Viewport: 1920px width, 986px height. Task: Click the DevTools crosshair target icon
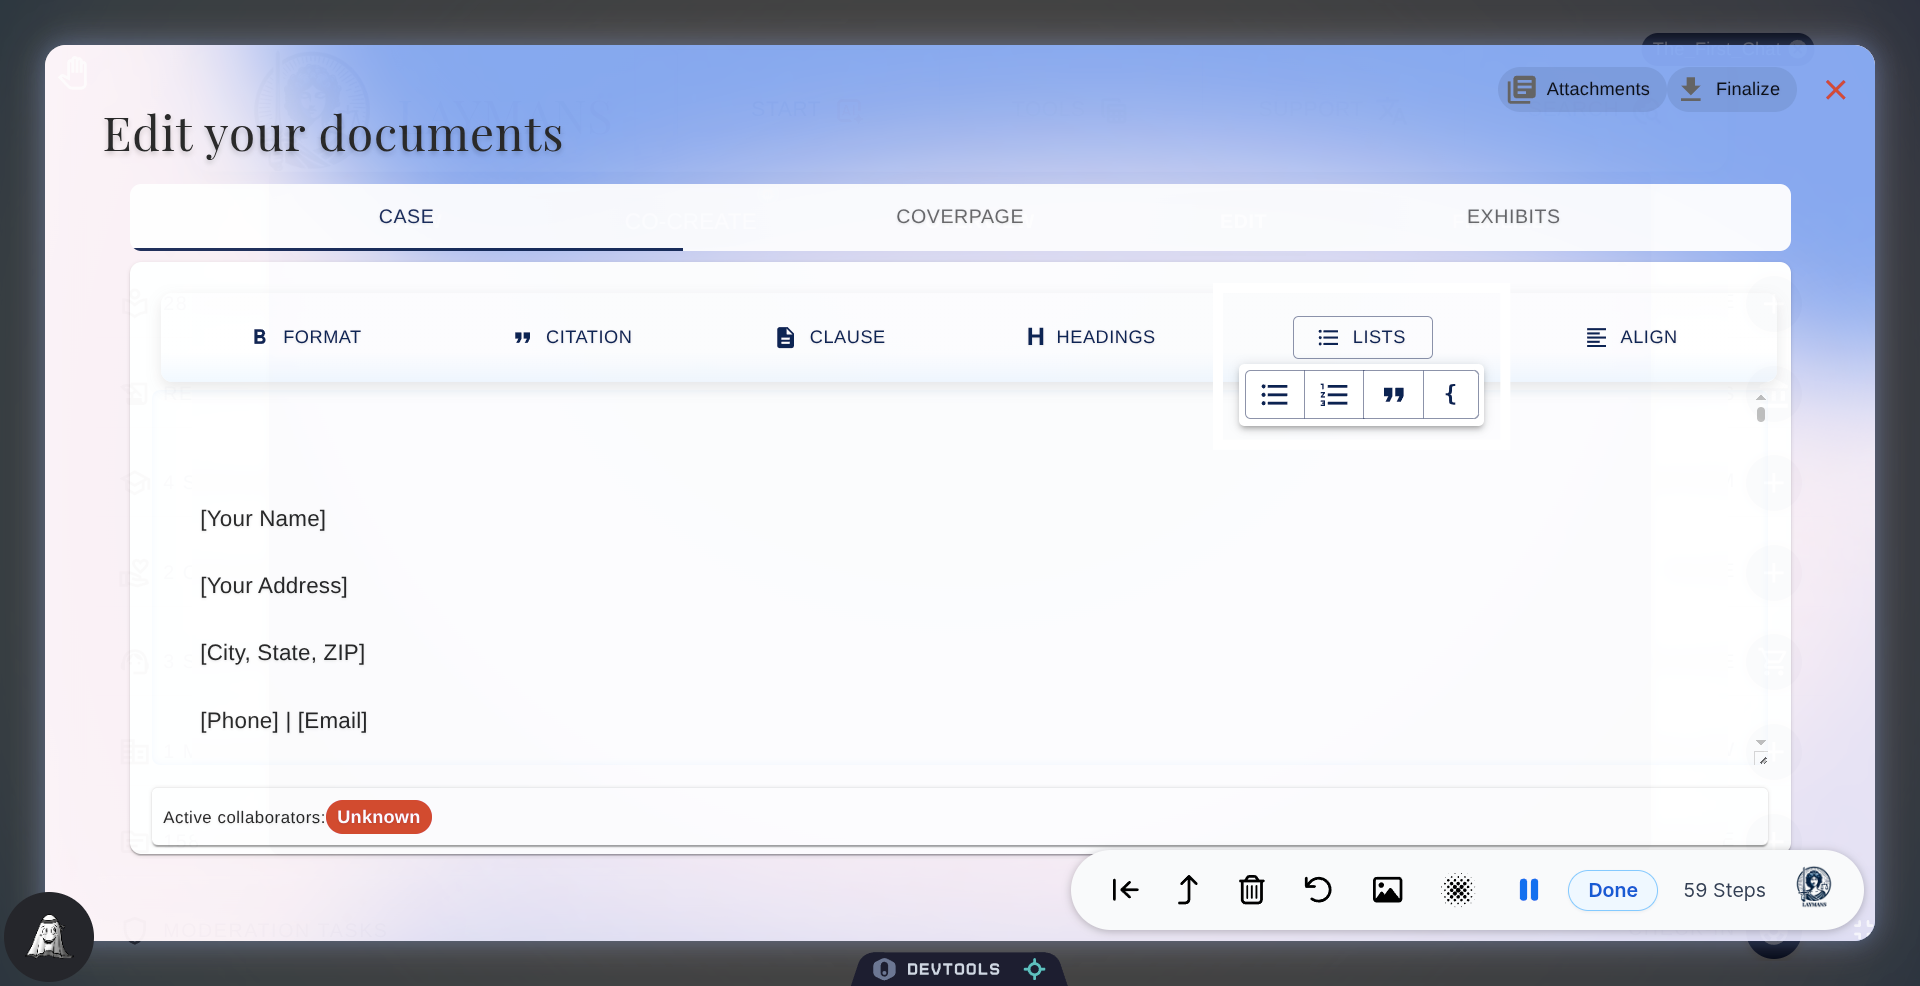(1035, 969)
